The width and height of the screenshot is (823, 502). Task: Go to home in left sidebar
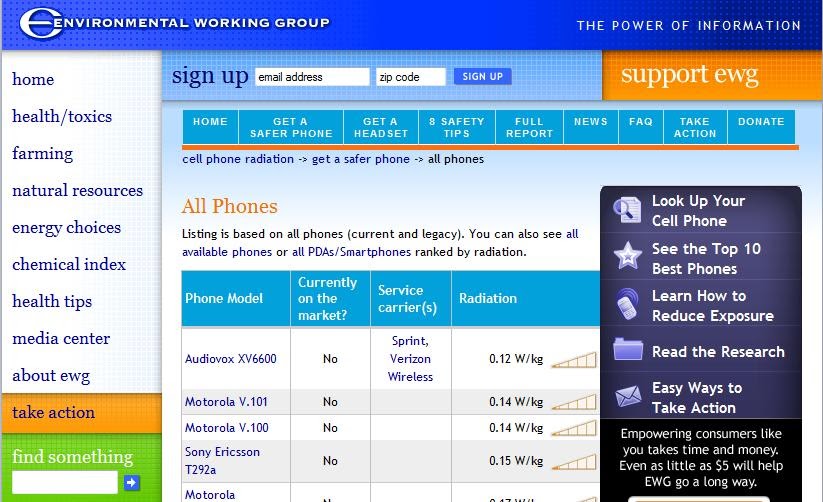click(33, 79)
